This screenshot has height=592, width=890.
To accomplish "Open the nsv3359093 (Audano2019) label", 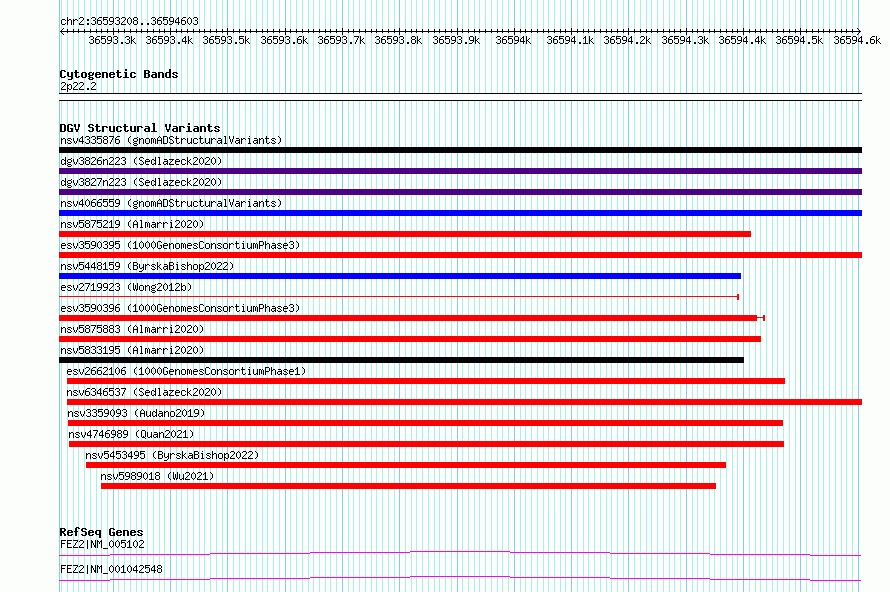I will click(x=136, y=413).
